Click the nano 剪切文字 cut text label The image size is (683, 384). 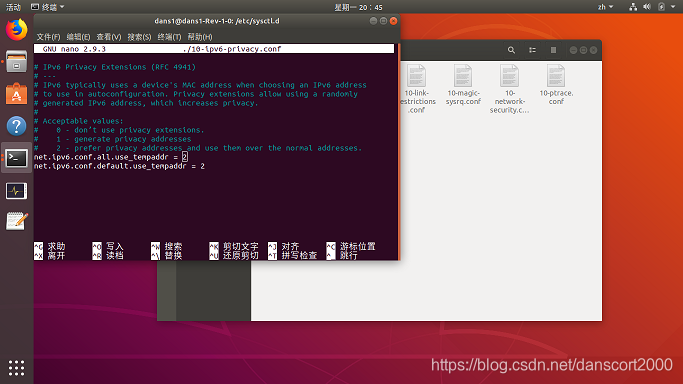click(240, 246)
